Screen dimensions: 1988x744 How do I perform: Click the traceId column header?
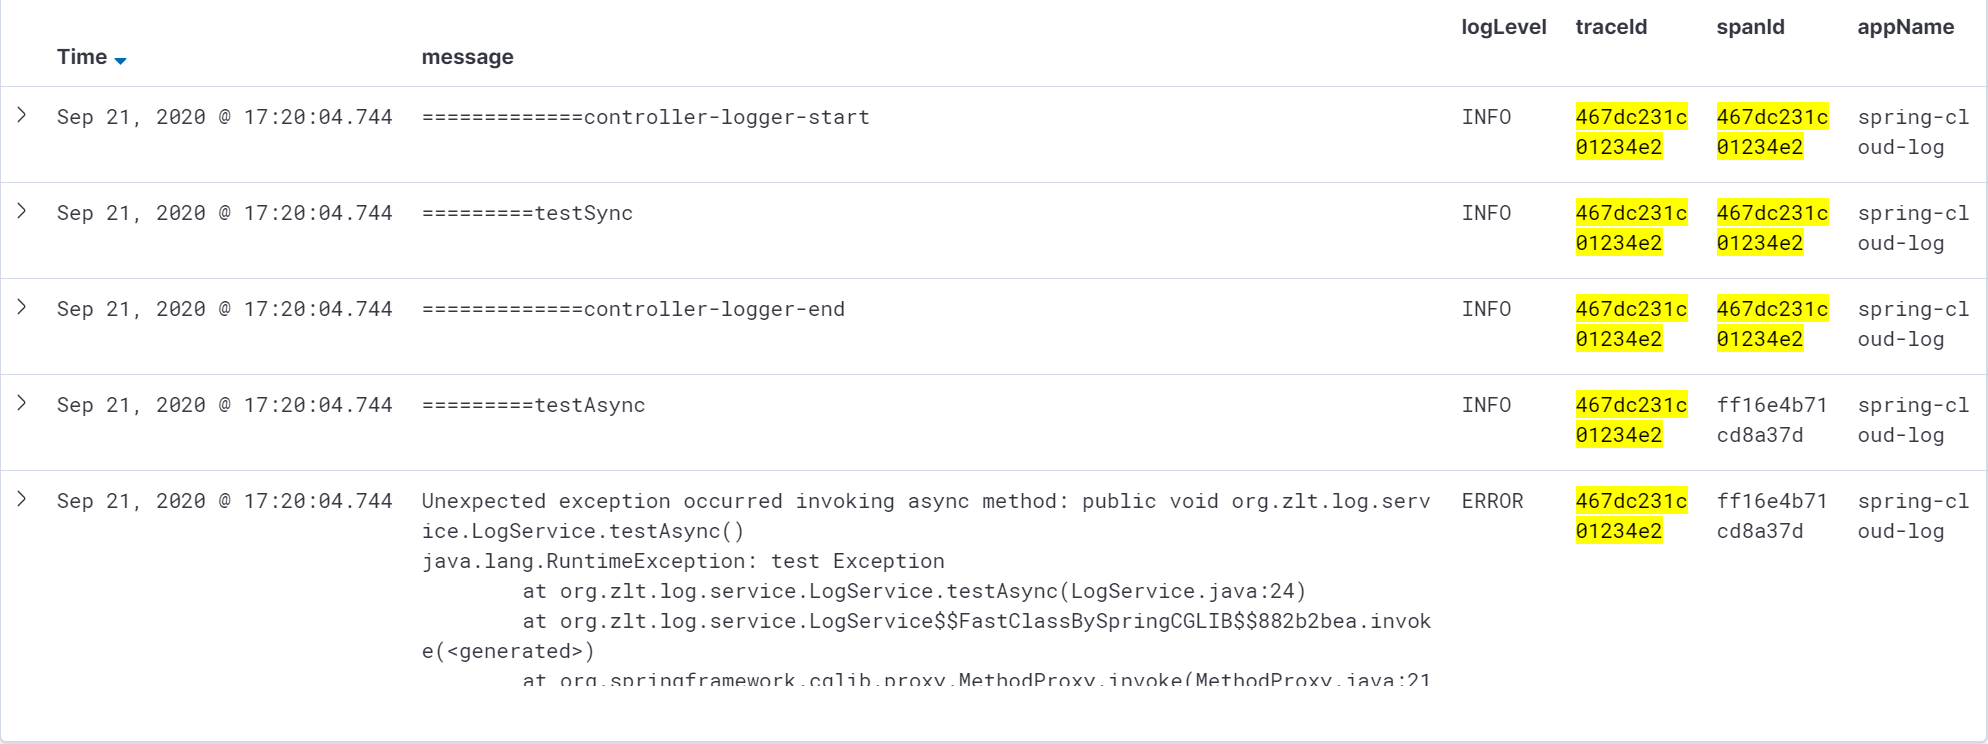tap(1611, 27)
